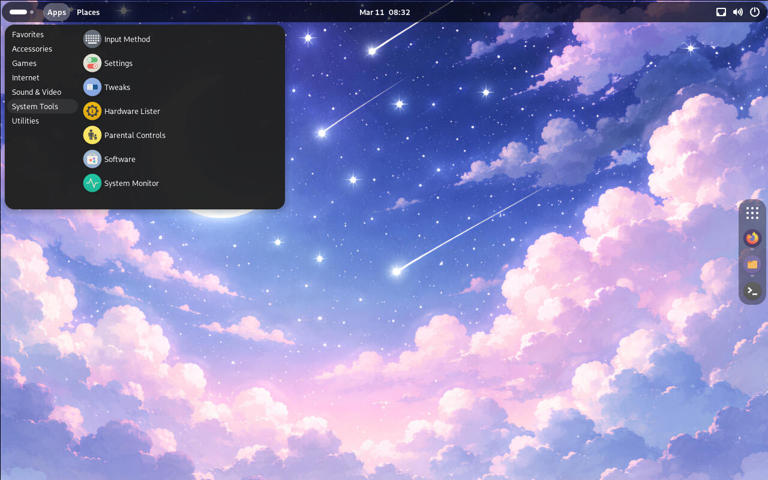Screen dimensions: 768x480
Task: Click the 'Software' label
Action: [120, 159]
